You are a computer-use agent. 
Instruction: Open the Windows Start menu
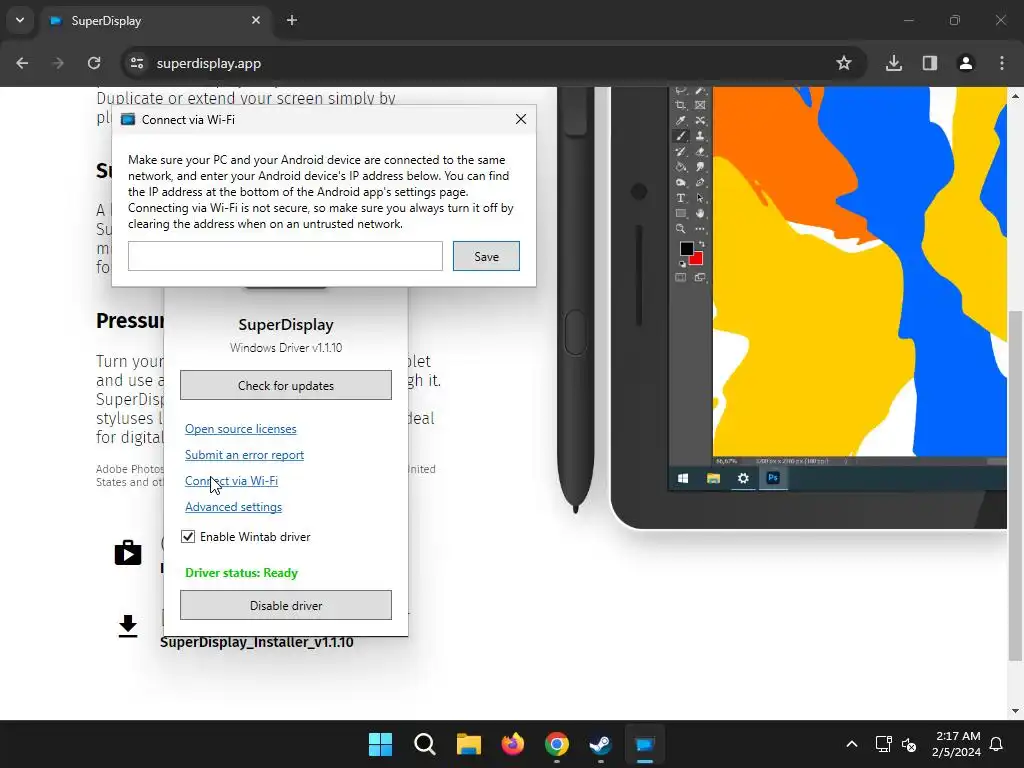point(380,744)
